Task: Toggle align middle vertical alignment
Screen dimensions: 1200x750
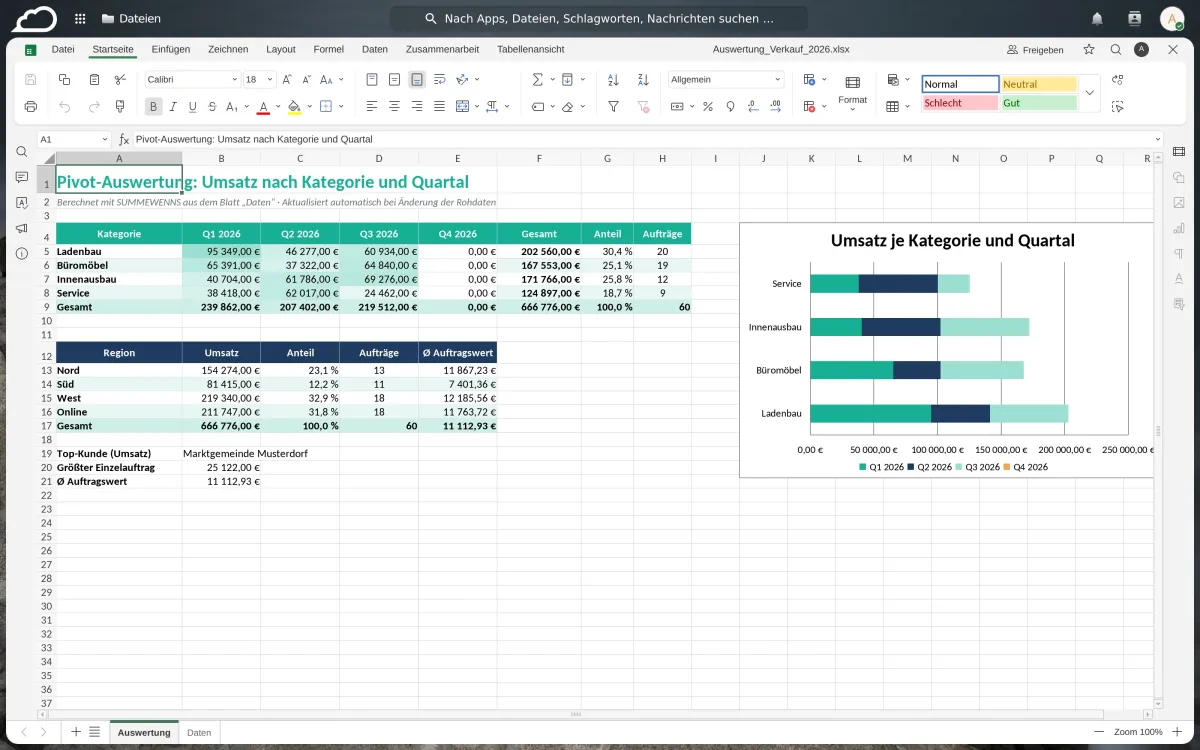Action: click(394, 79)
